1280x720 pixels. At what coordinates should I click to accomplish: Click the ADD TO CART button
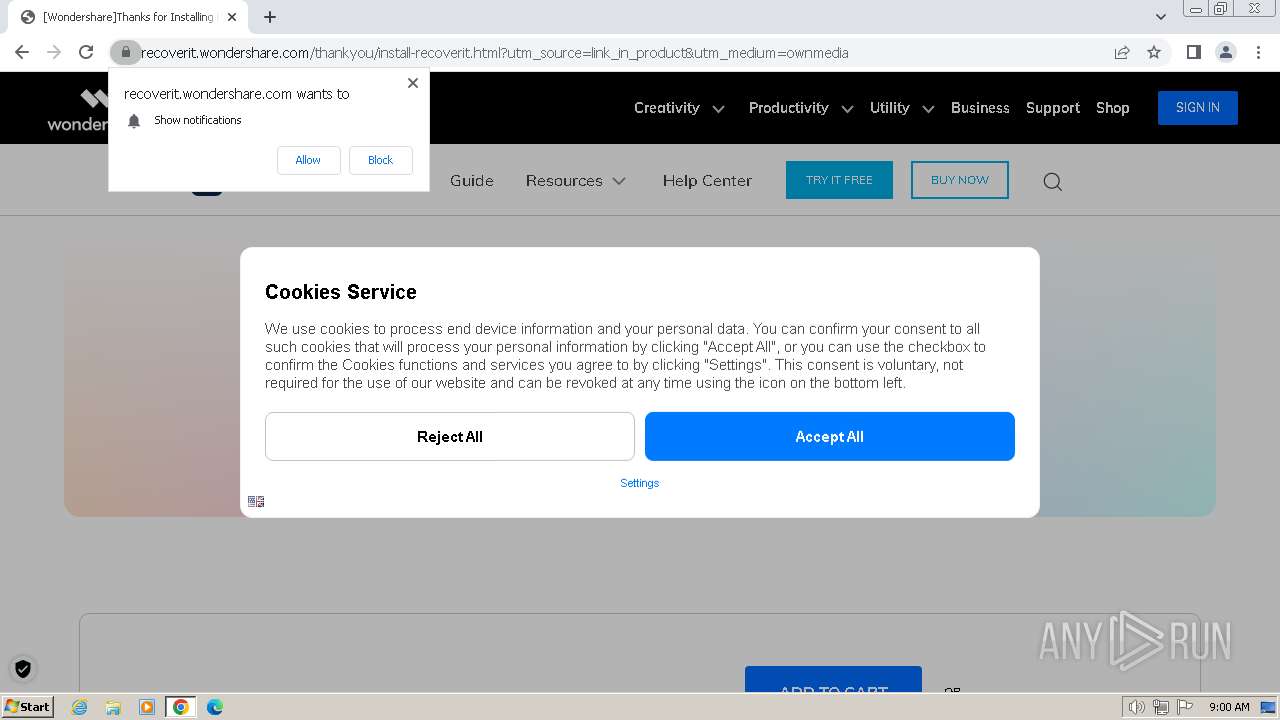[x=833, y=680]
